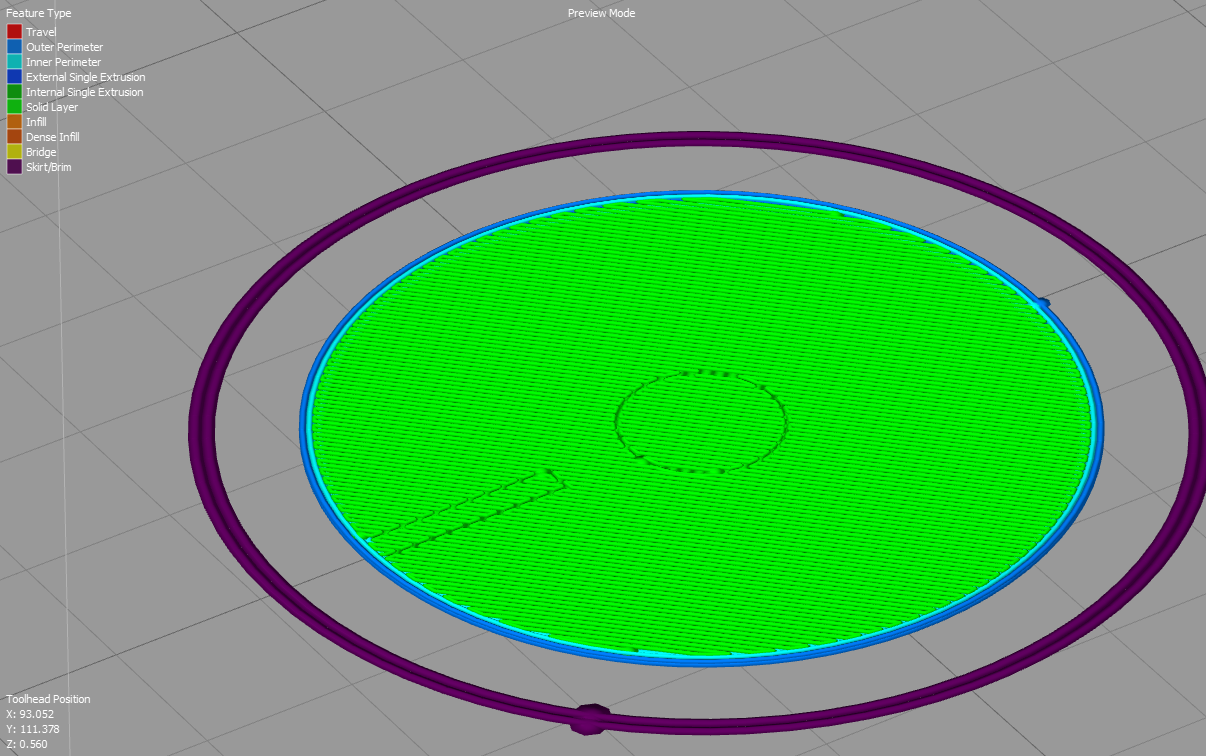Click the Outer Perimeter legend label
The height and width of the screenshot is (756, 1206).
point(64,47)
